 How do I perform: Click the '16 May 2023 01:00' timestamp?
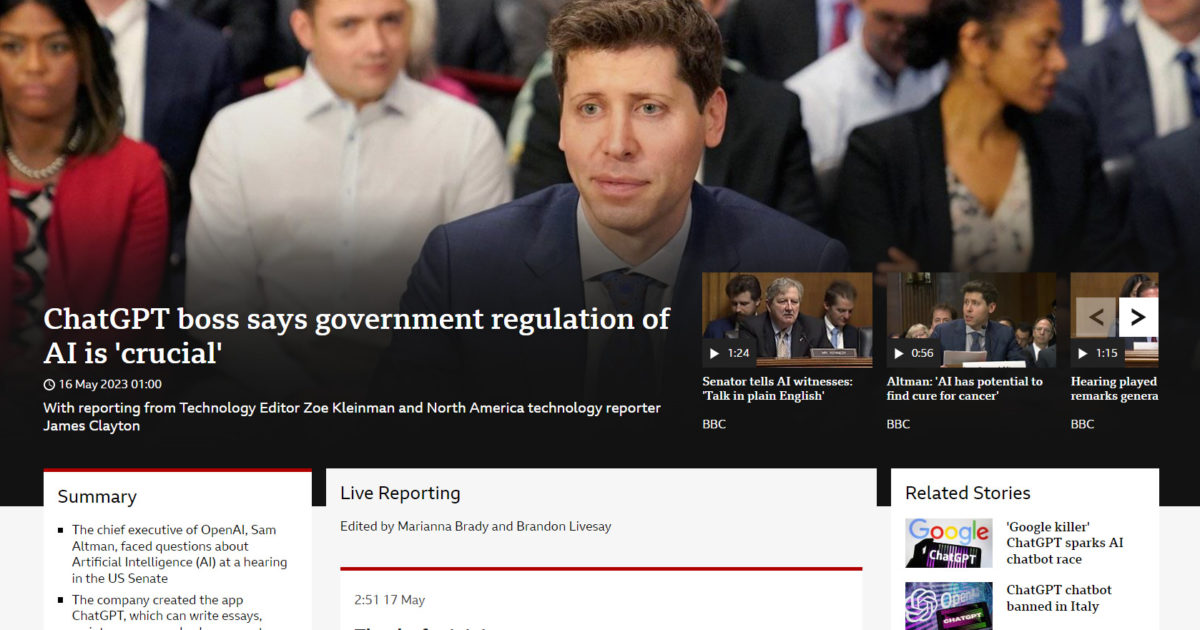point(110,384)
